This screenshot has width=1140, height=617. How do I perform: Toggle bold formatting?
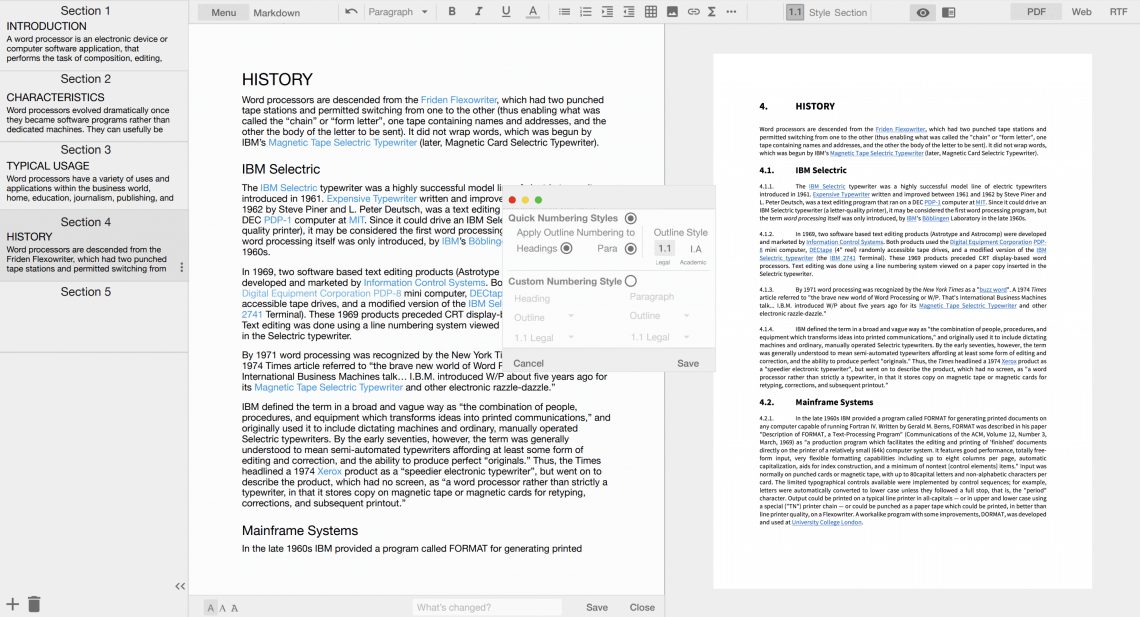click(x=451, y=12)
